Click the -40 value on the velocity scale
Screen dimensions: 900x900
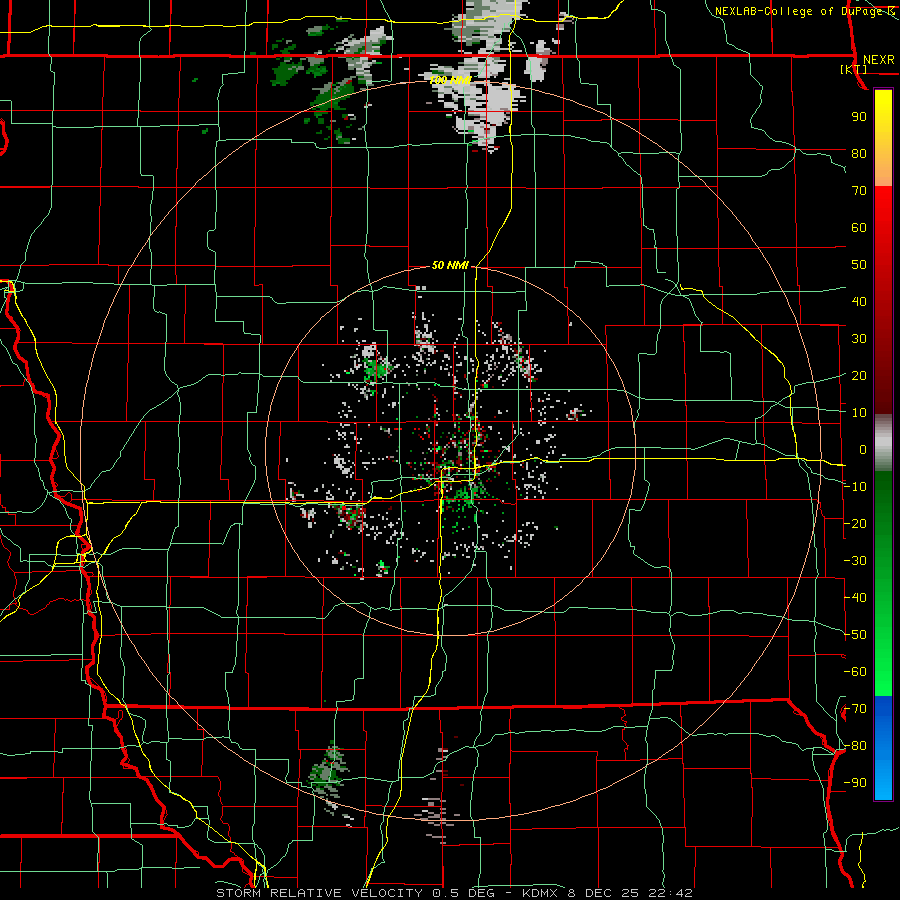tap(855, 598)
